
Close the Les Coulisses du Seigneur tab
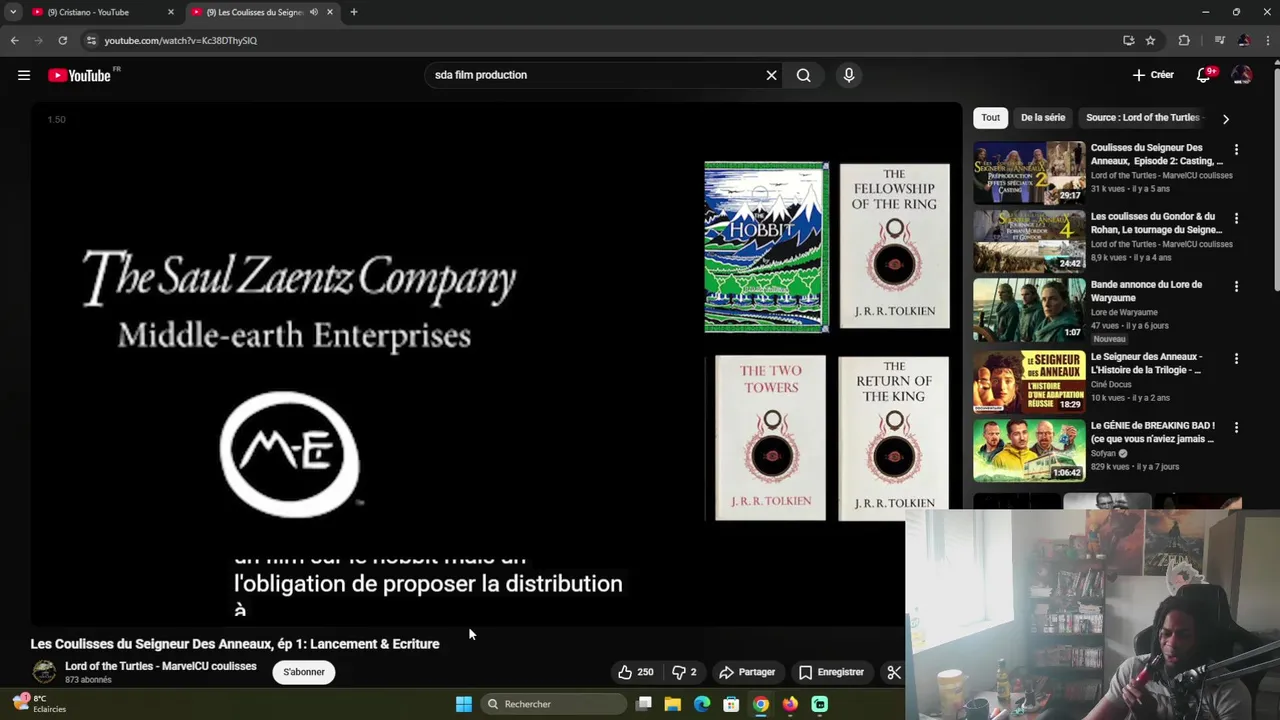(329, 12)
